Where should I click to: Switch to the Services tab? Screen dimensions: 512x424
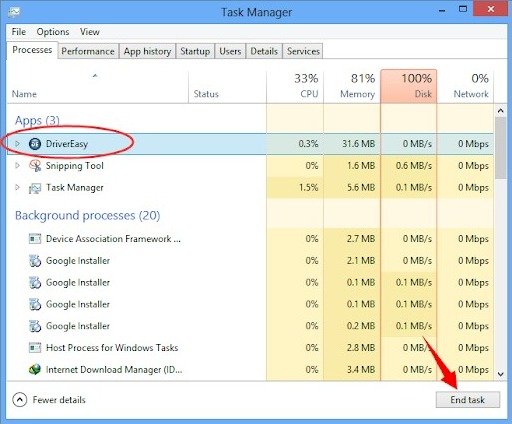[x=303, y=51]
